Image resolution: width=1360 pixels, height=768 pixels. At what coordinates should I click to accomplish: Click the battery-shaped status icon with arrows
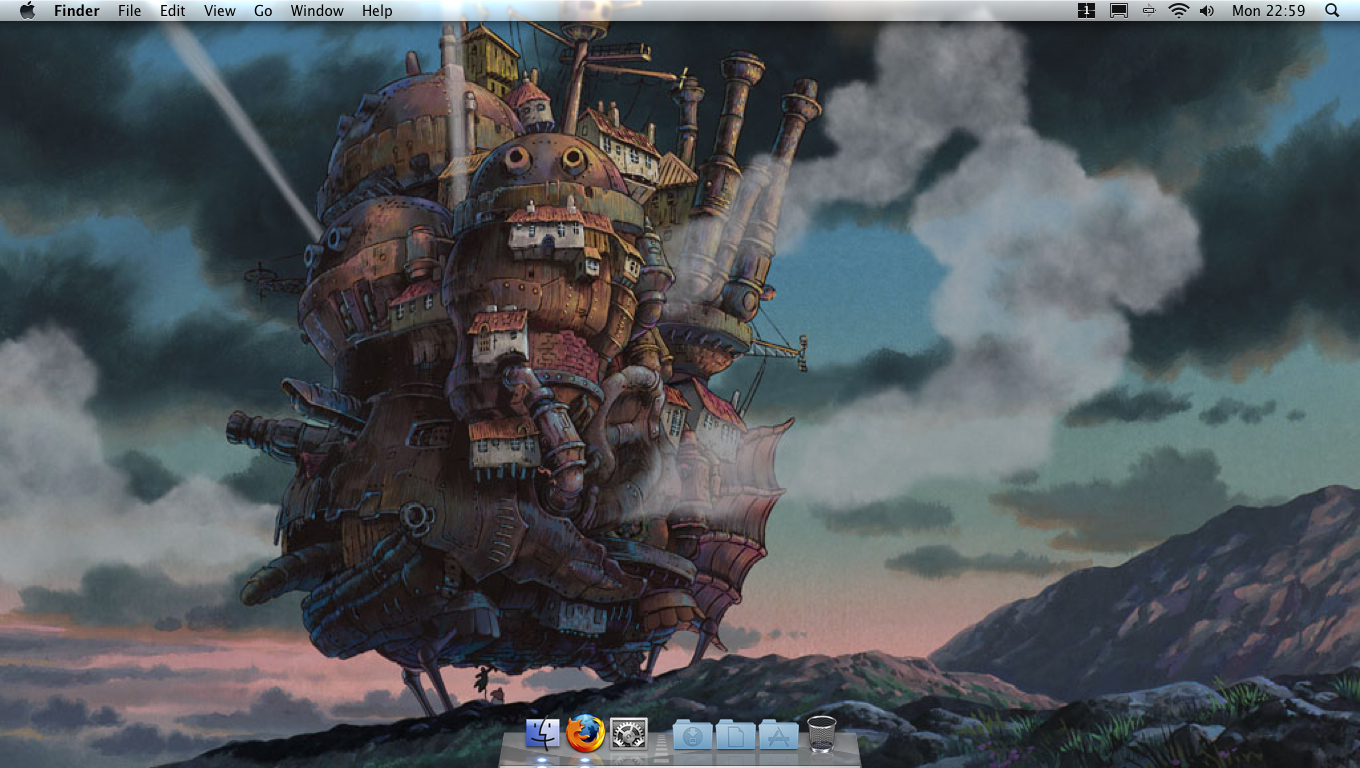pyautogui.click(x=1149, y=11)
